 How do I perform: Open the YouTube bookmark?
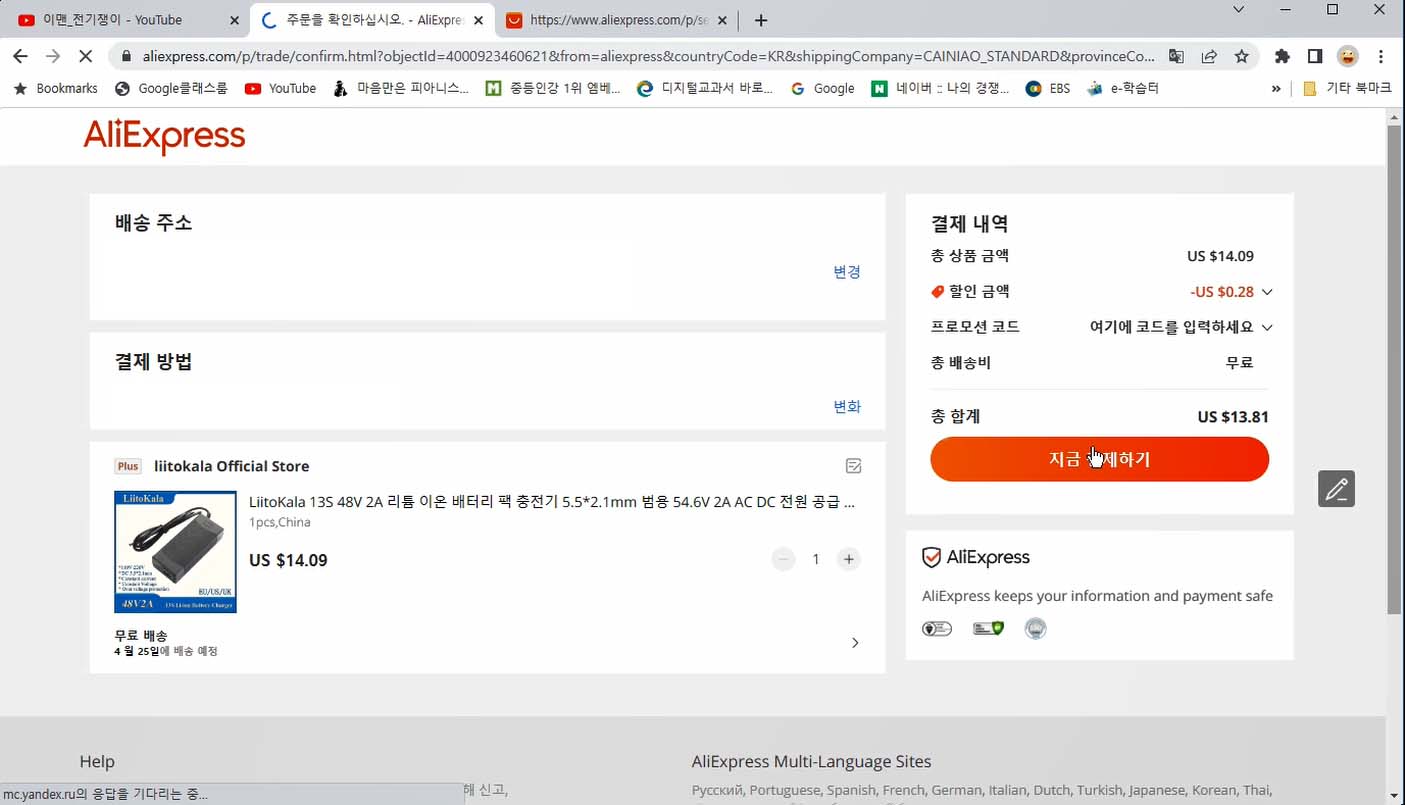(x=280, y=88)
